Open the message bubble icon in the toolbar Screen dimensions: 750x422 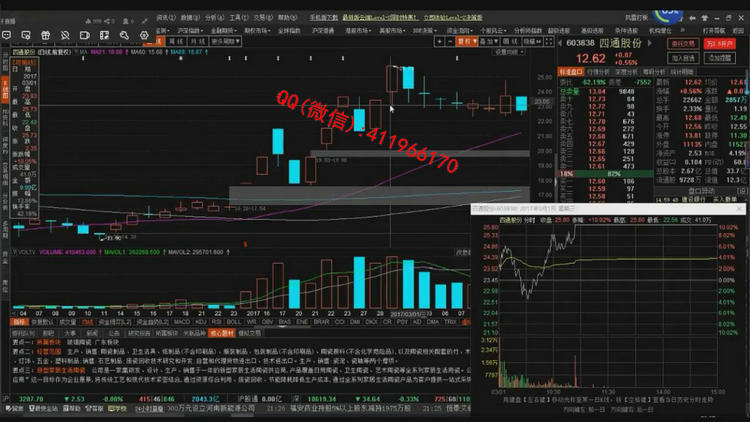tap(6, 35)
